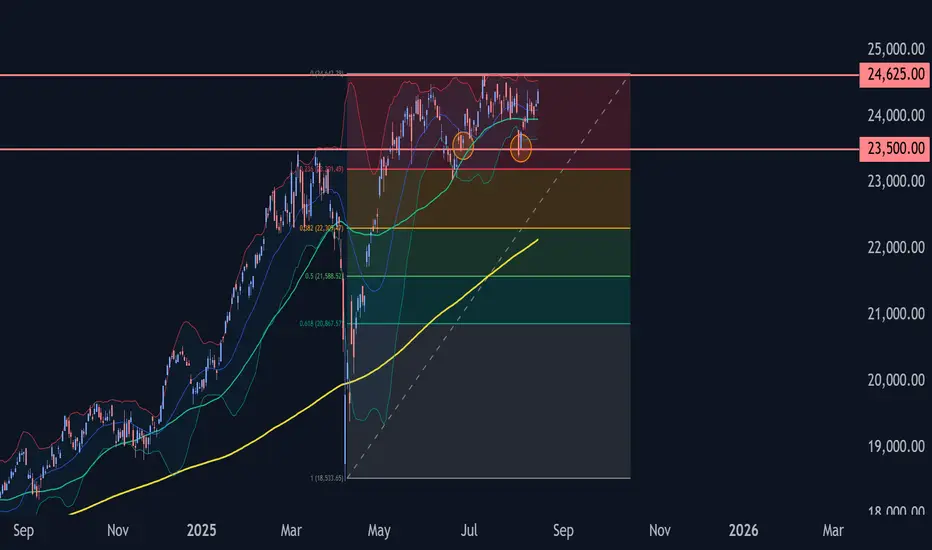The image size is (932, 550).
Task: Click the 23,000.00 price axis label
Action: click(x=896, y=181)
